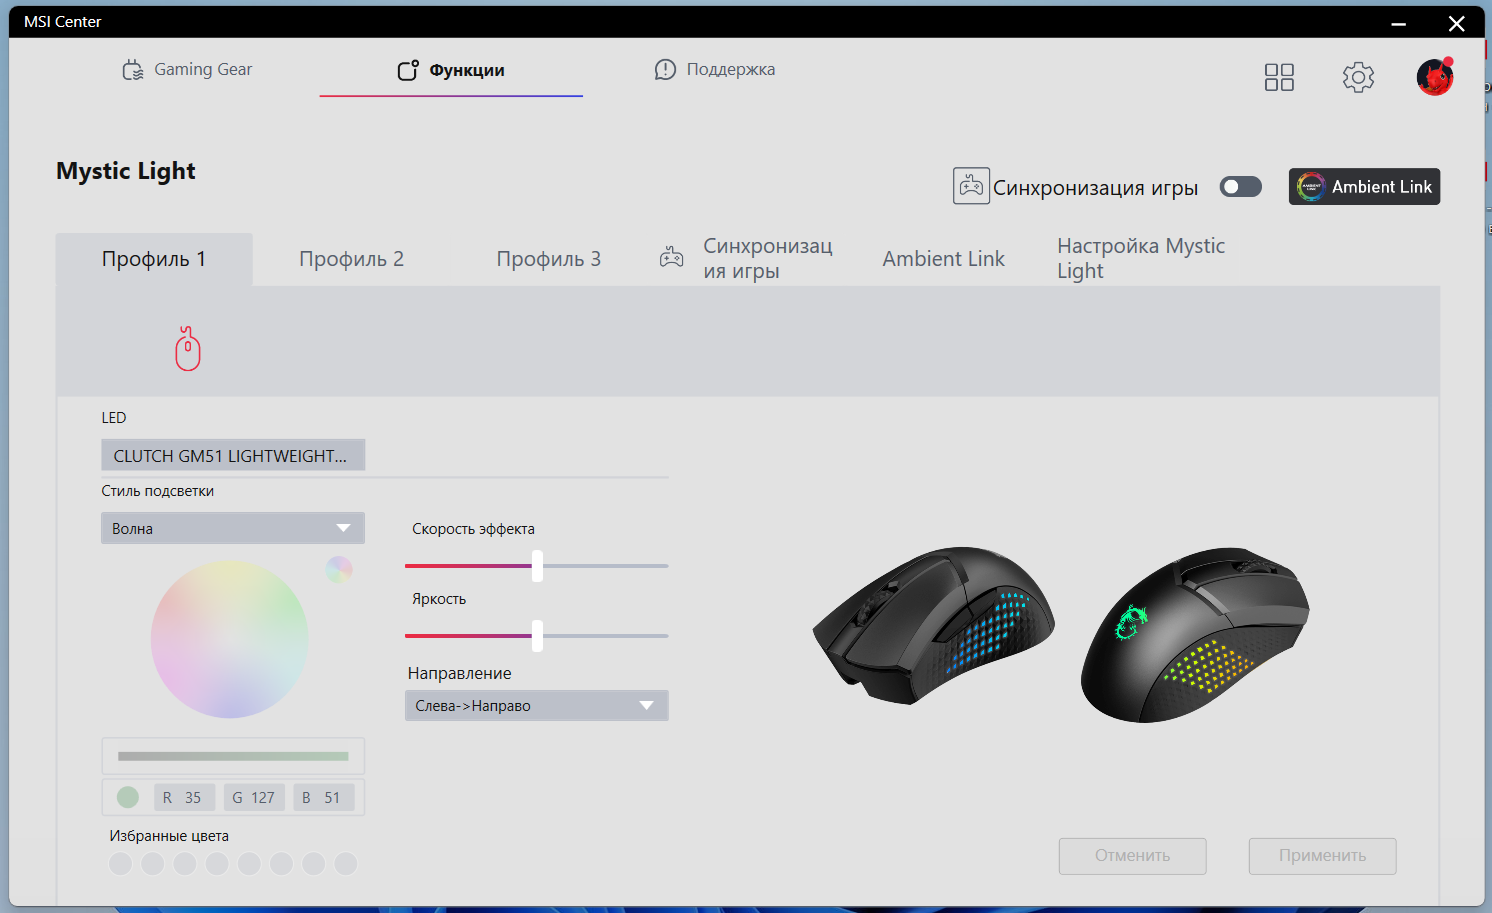Click the right mouse preview with dragon logo
Viewport: 1492px width, 913px height.
[1195, 634]
